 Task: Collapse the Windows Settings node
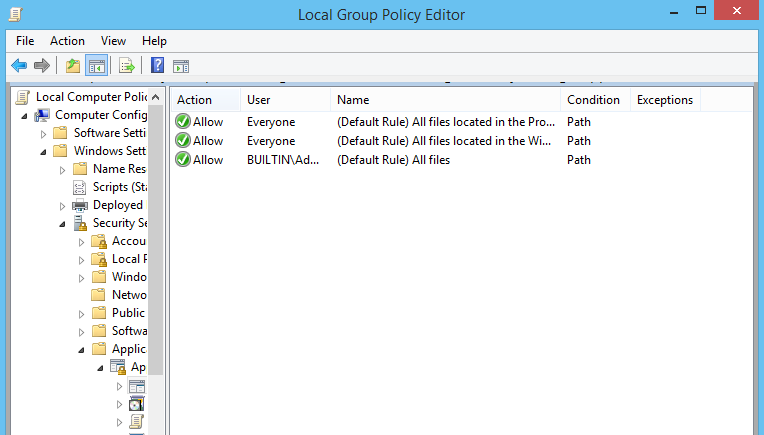pyautogui.click(x=43, y=152)
